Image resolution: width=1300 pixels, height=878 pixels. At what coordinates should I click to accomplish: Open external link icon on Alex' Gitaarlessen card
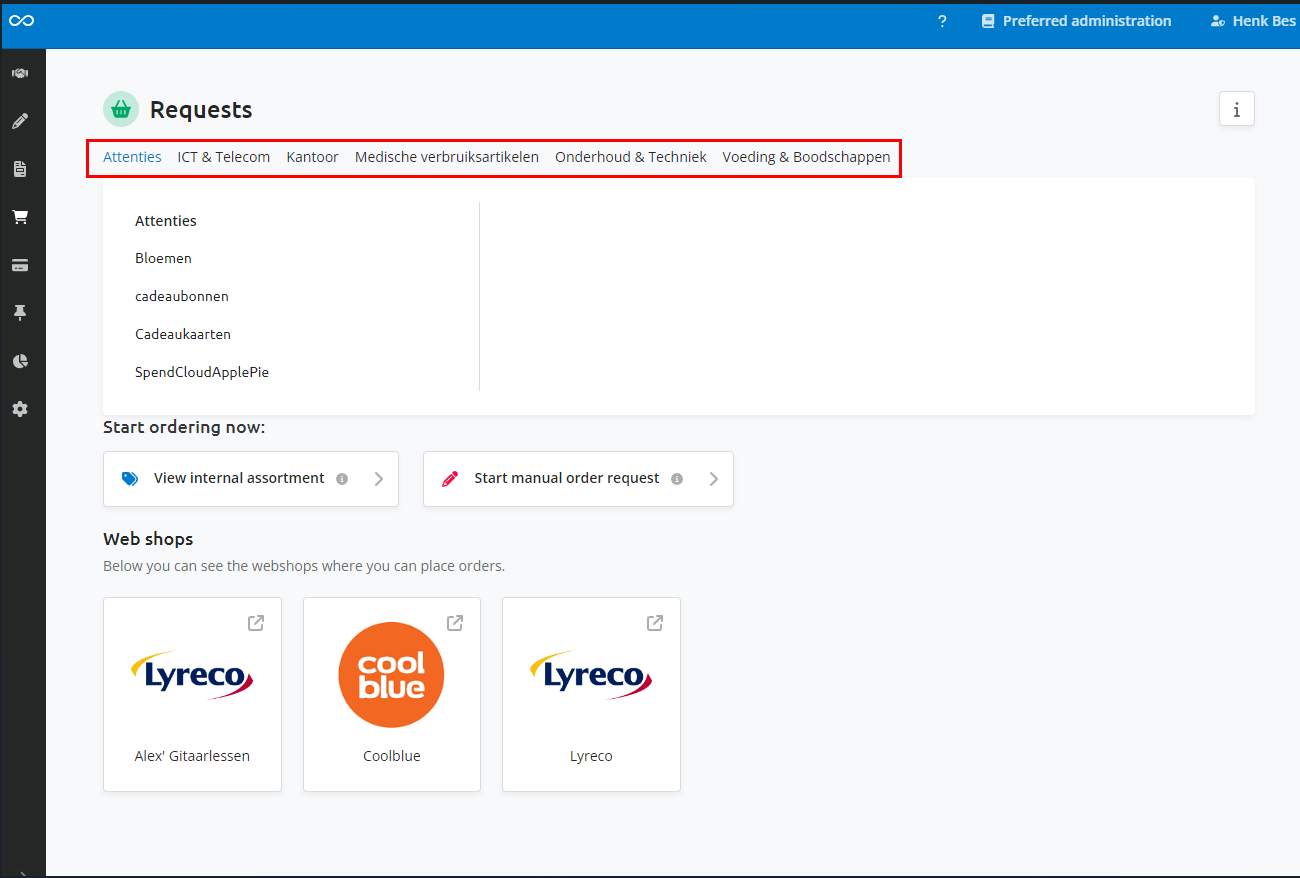(x=256, y=623)
